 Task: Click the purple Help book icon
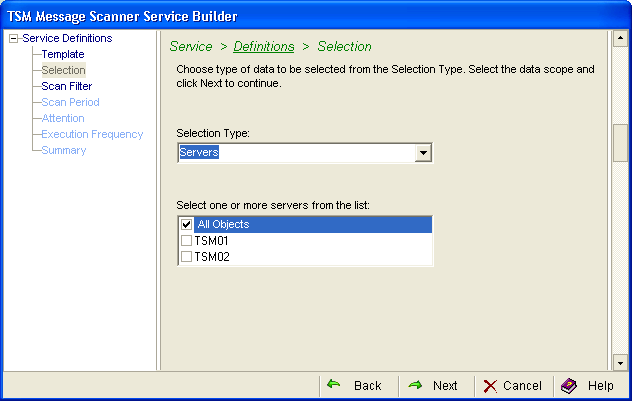[x=569, y=386]
